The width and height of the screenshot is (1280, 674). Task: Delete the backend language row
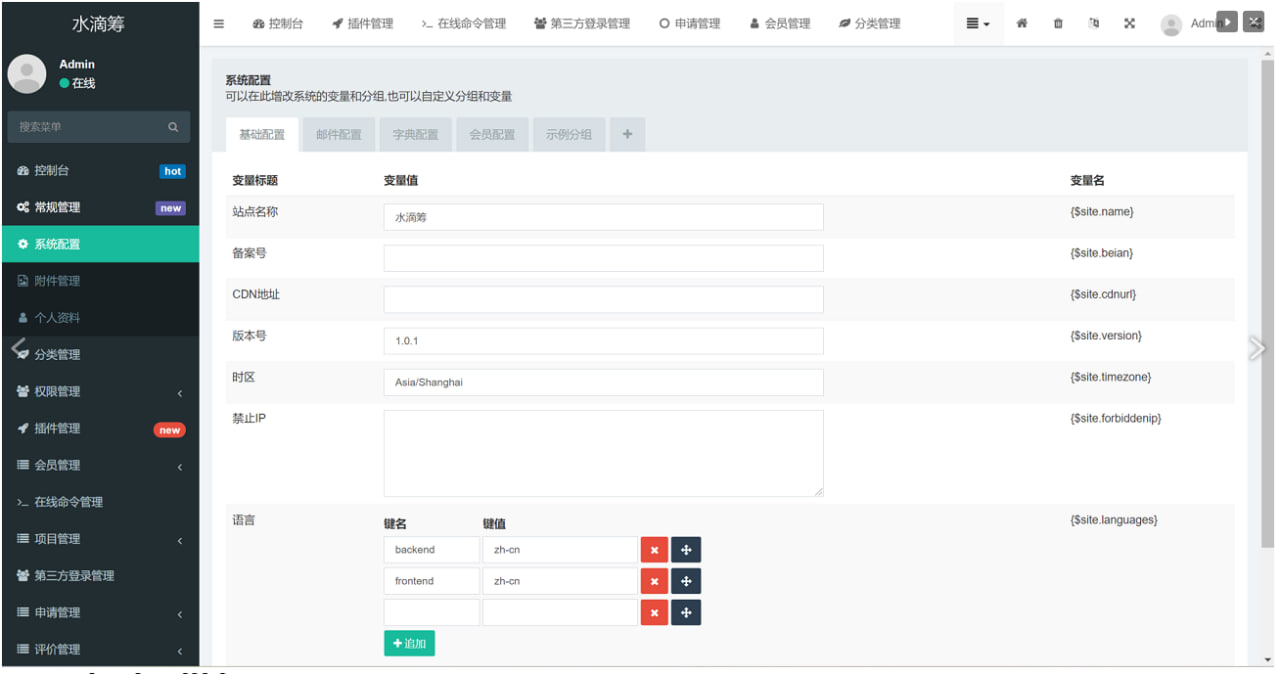654,550
